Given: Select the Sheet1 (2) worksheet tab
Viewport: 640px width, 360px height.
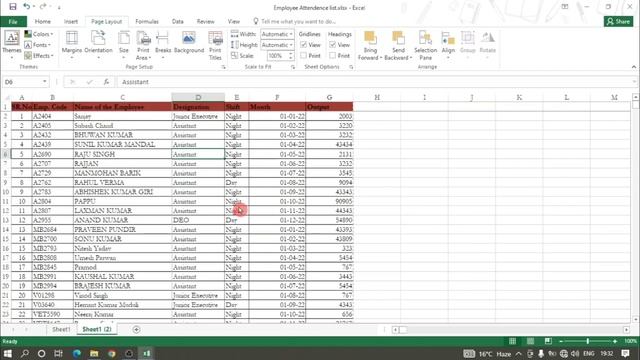Looking at the screenshot, I should click(97, 329).
